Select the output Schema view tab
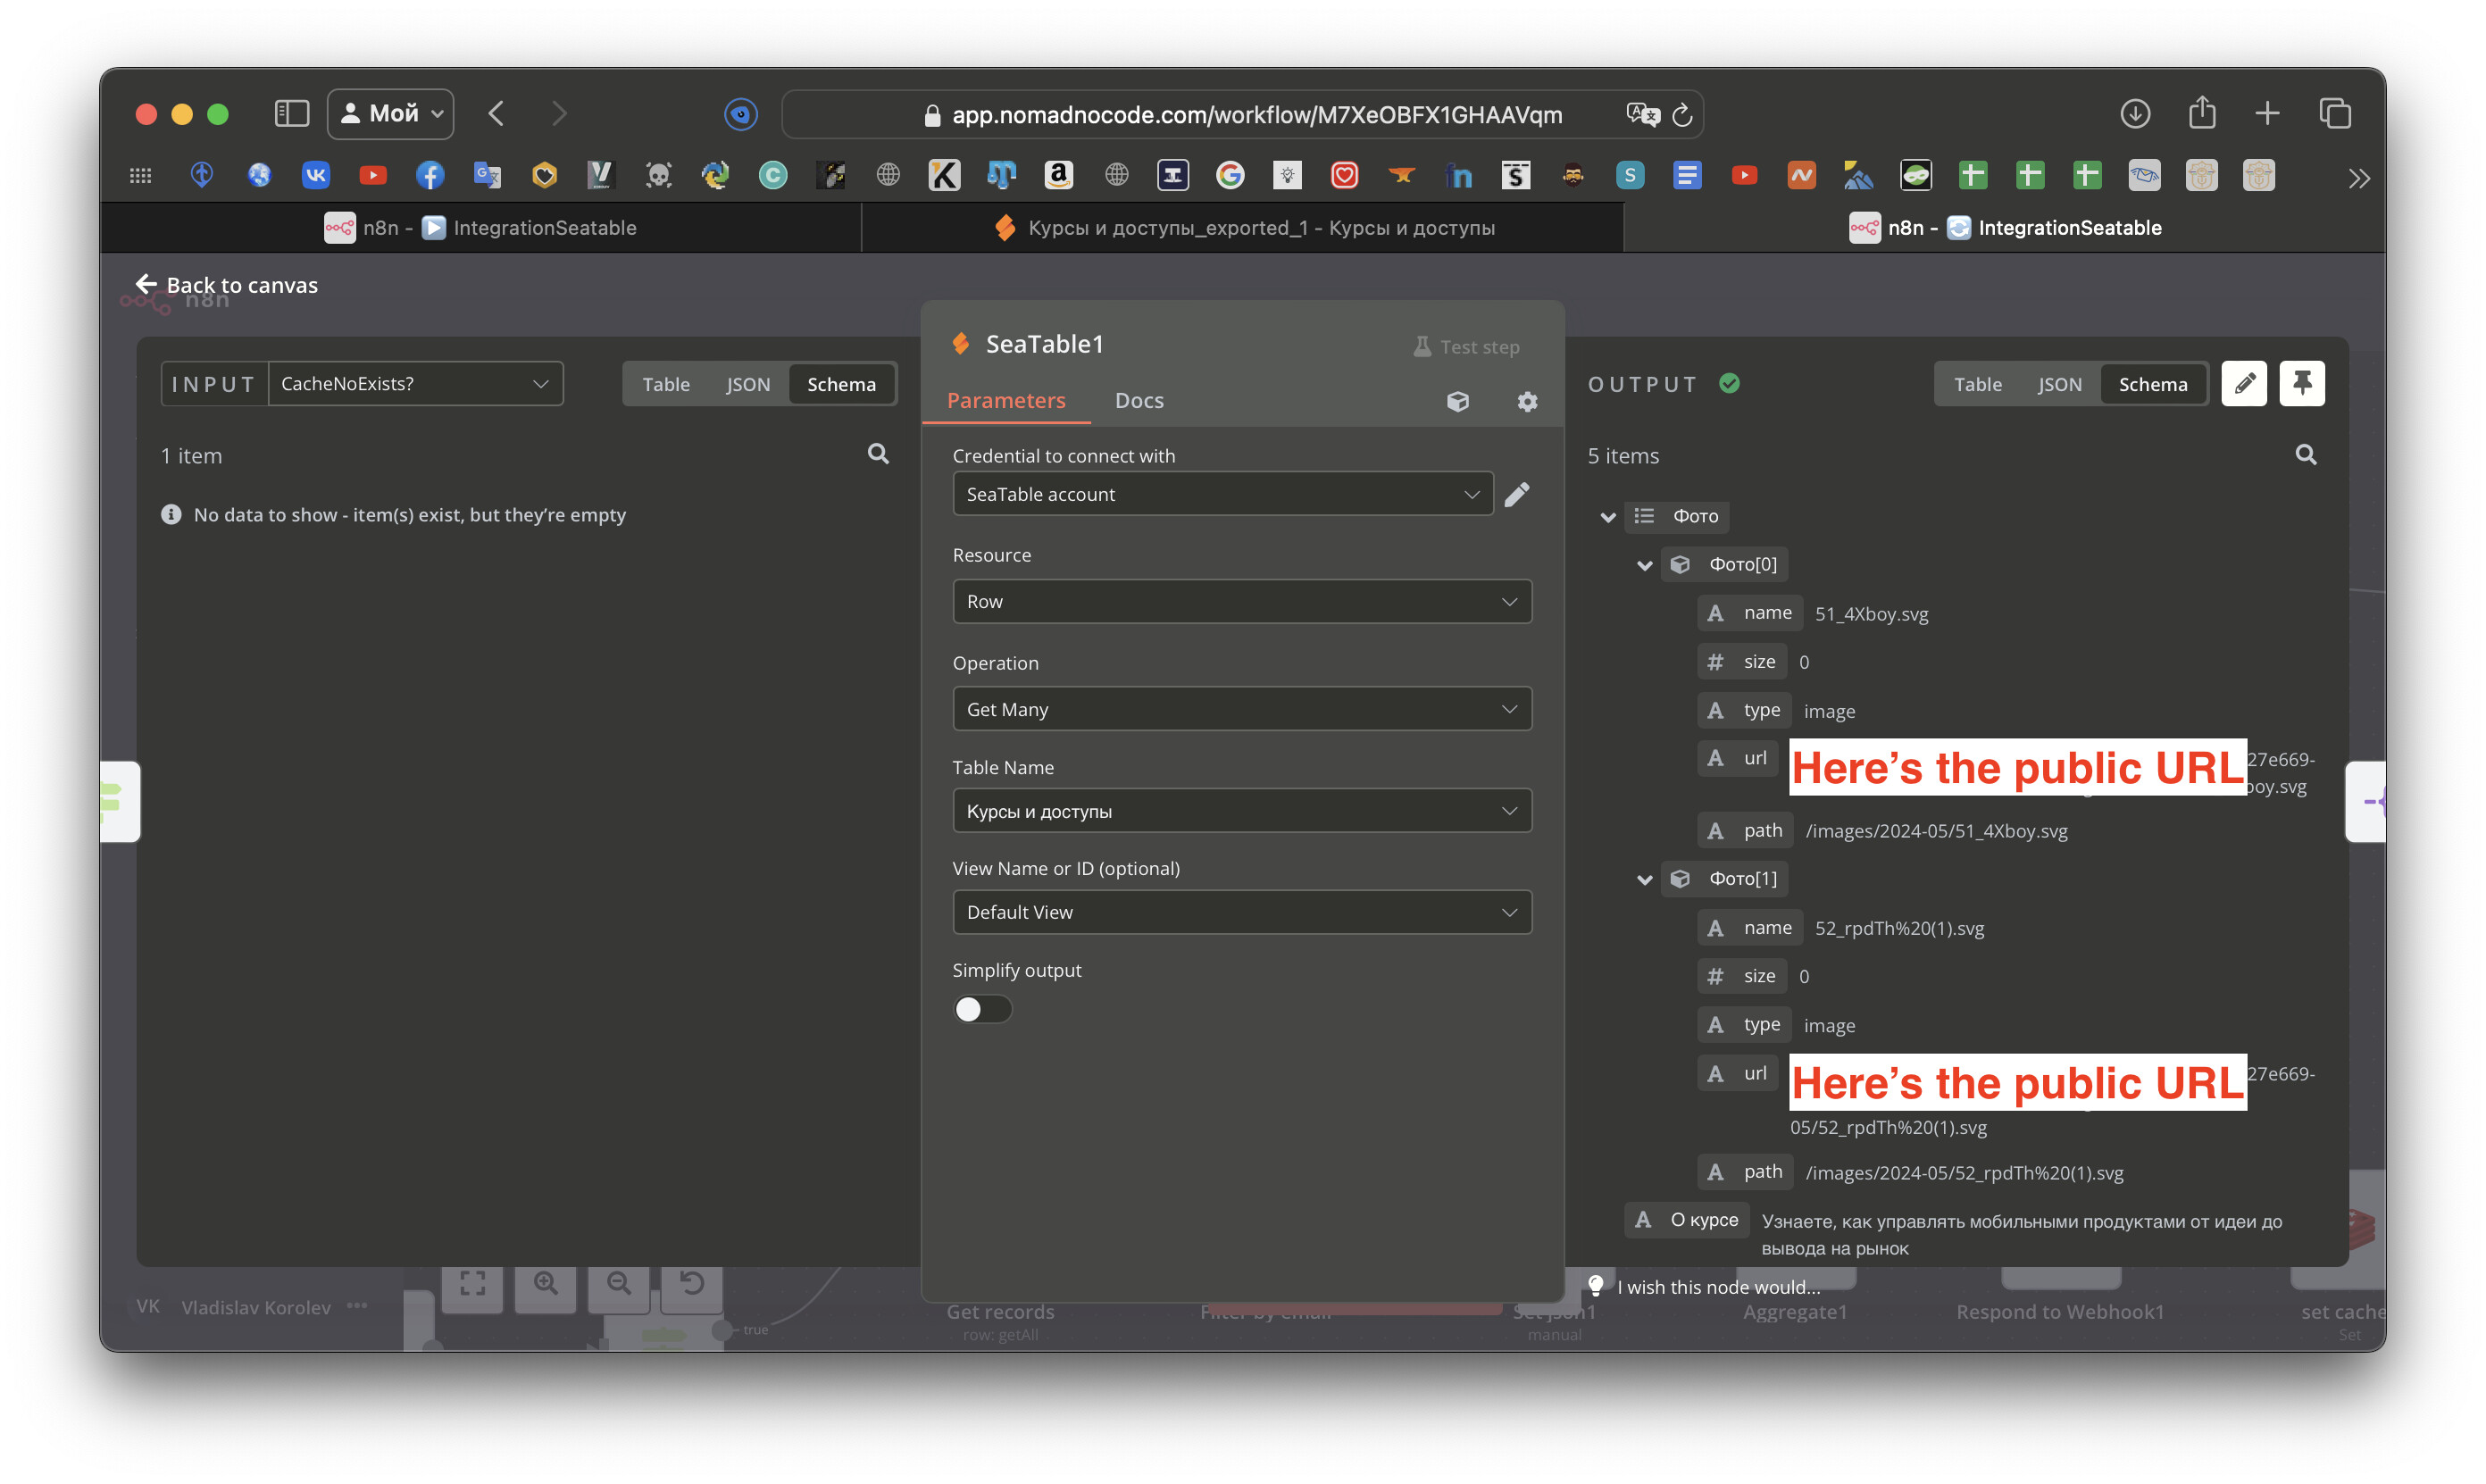This screenshot has width=2486, height=1484. [2153, 384]
